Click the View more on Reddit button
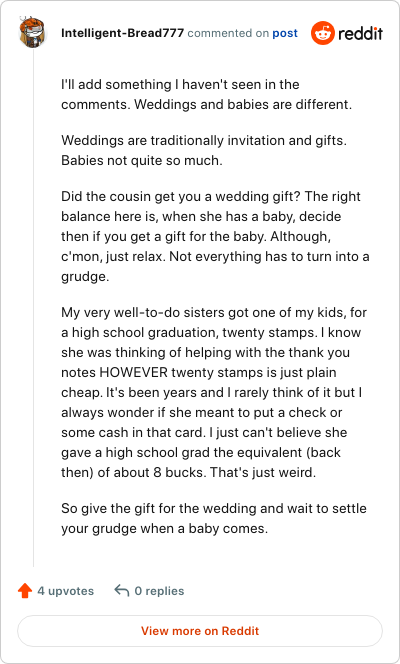This screenshot has width=400, height=664. (200, 631)
